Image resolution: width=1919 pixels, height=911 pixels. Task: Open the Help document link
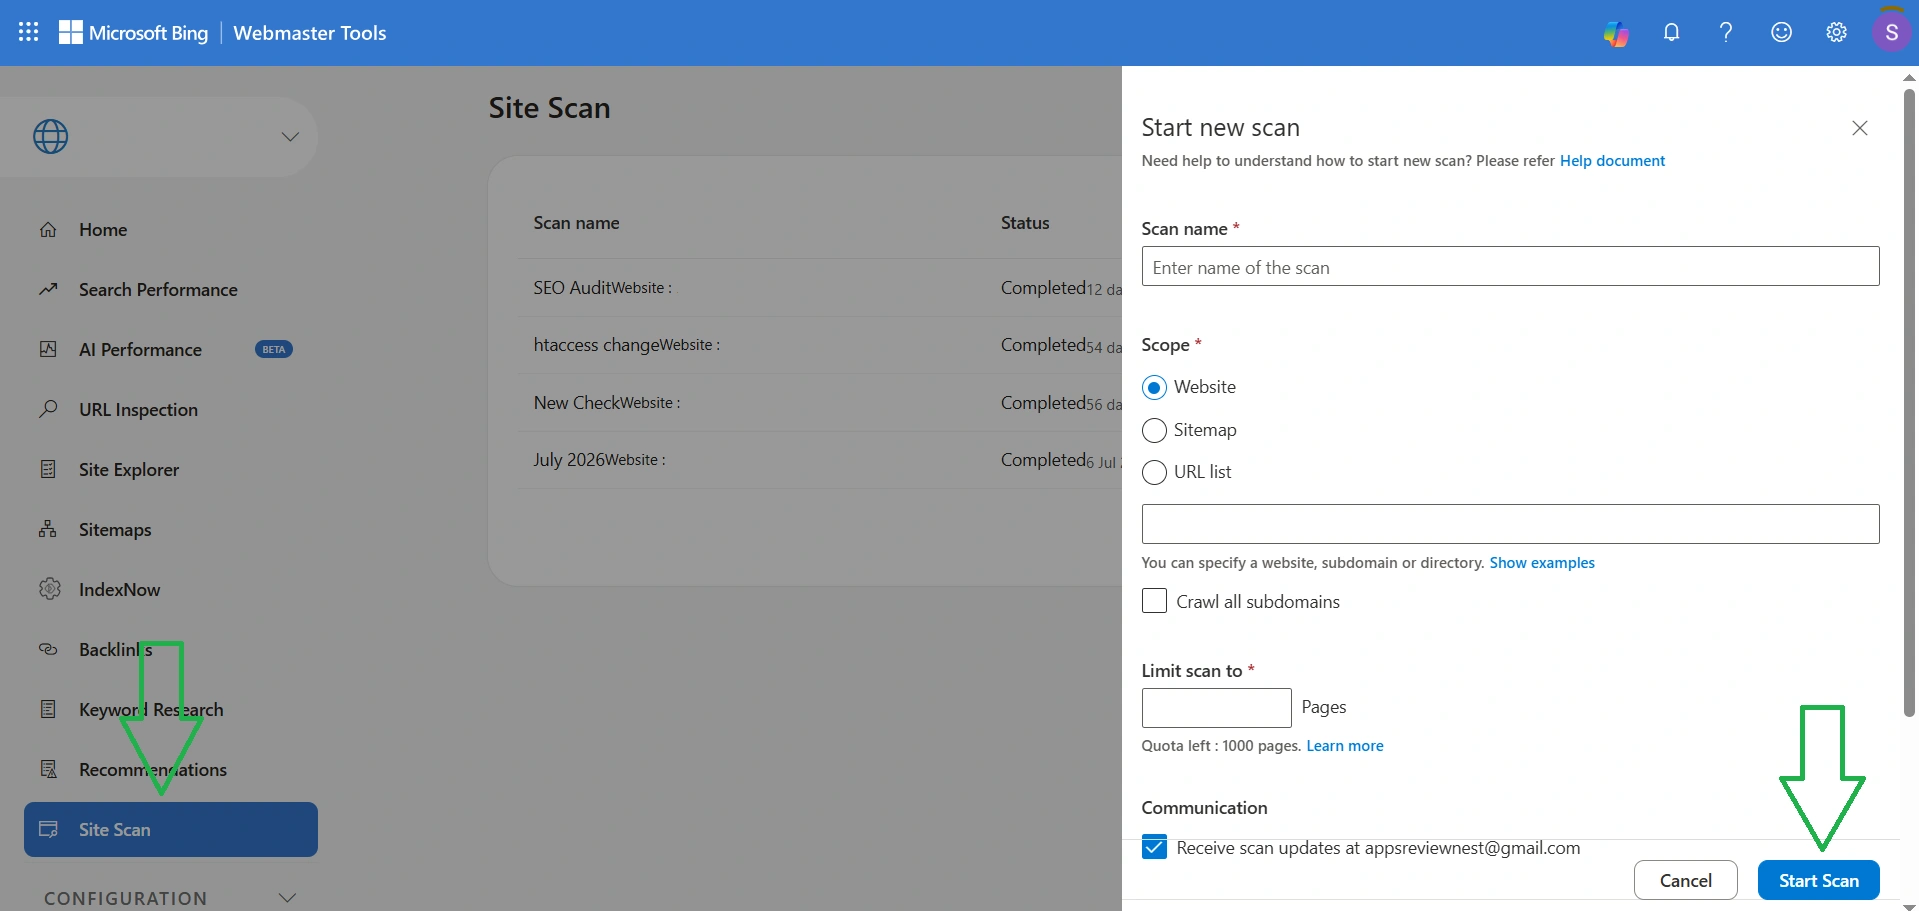click(x=1612, y=161)
